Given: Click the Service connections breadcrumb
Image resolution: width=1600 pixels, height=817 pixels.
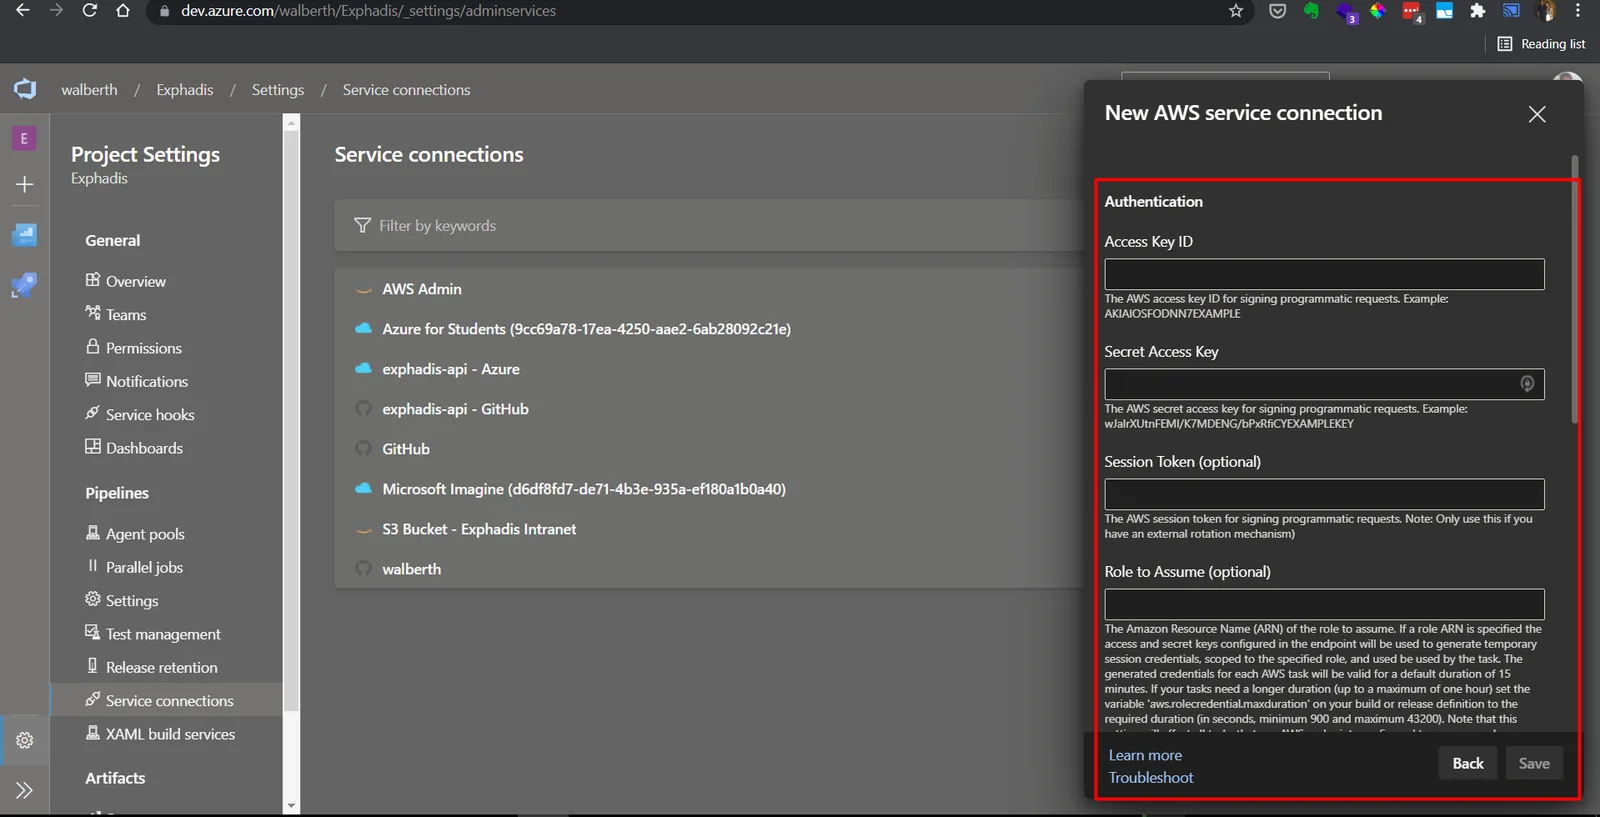Looking at the screenshot, I should (406, 90).
